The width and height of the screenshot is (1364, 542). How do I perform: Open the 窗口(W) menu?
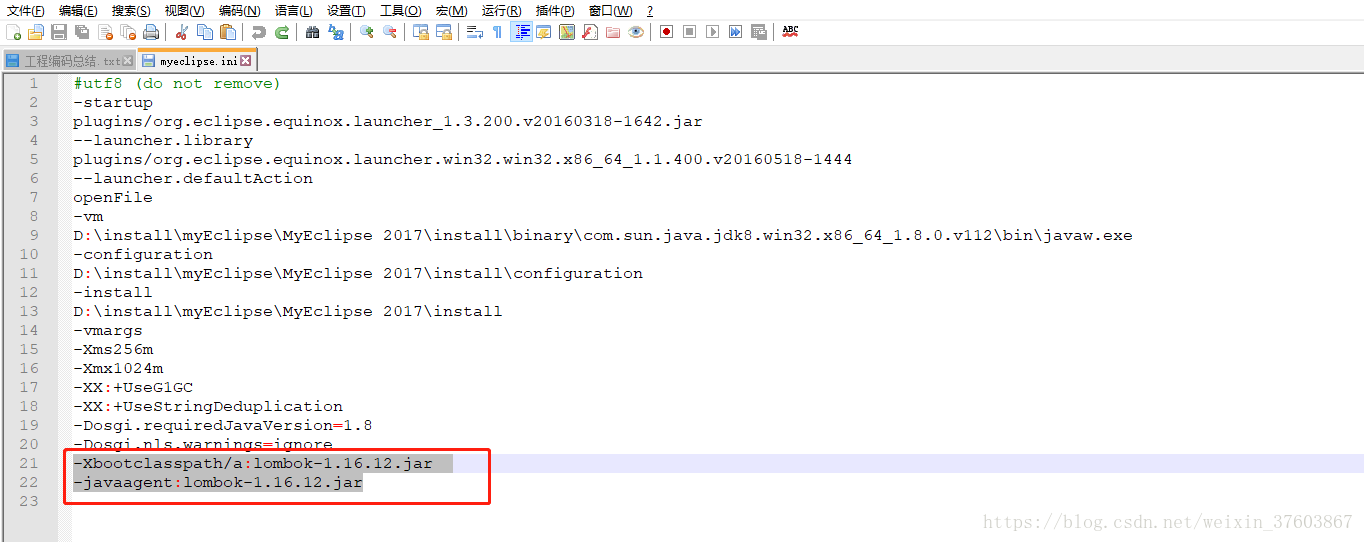(x=610, y=10)
